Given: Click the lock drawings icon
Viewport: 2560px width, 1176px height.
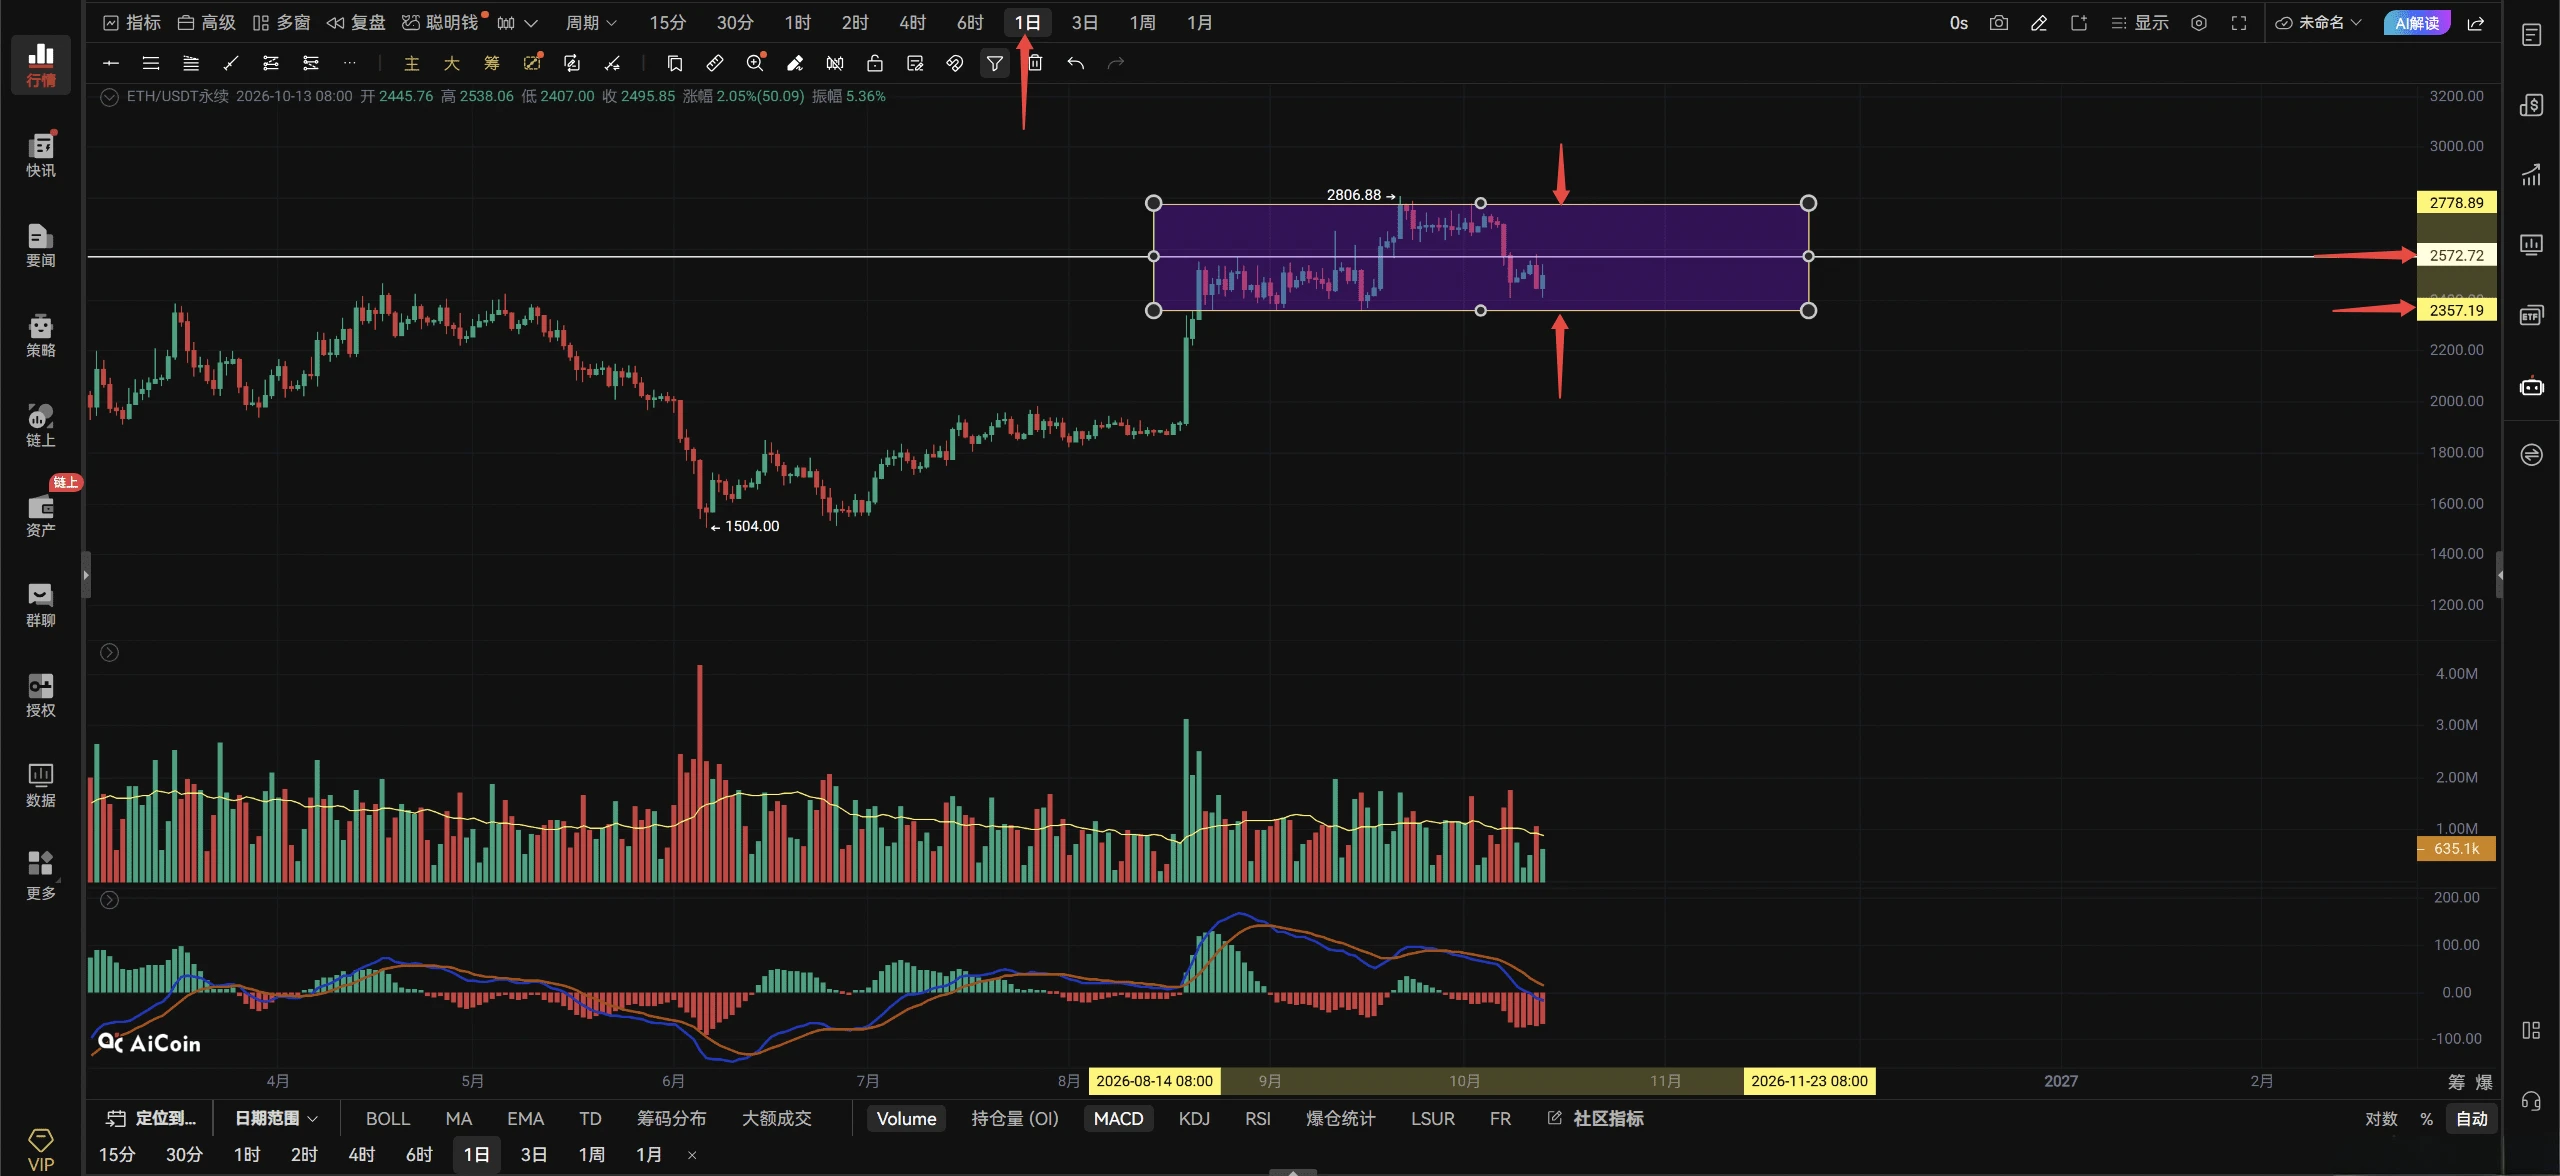Looking at the screenshot, I should [874, 63].
